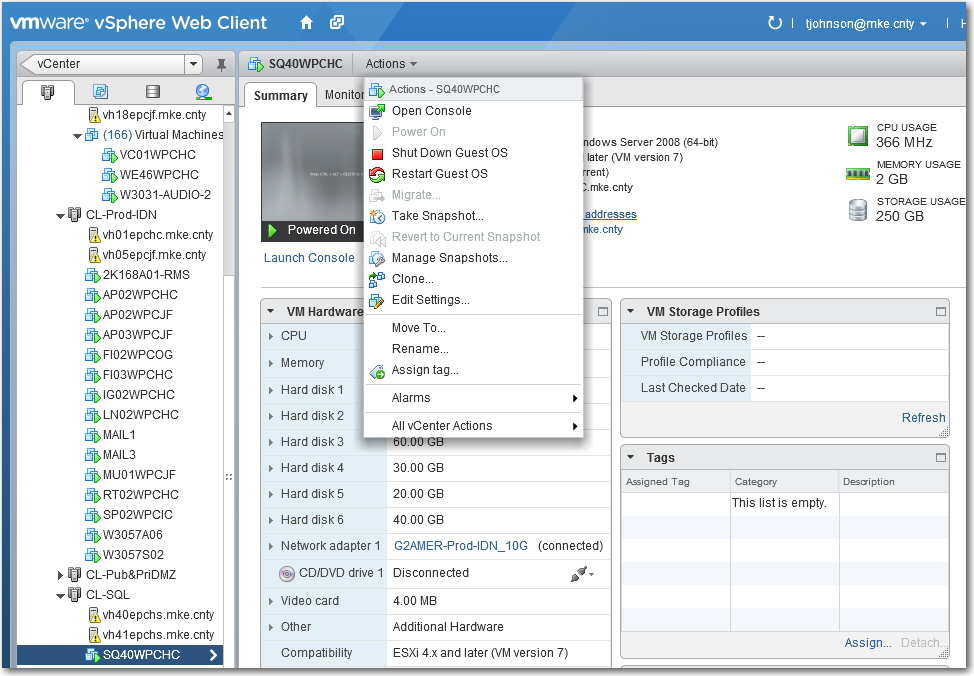Open the new window icon beside home
974x676 pixels.
(x=337, y=22)
